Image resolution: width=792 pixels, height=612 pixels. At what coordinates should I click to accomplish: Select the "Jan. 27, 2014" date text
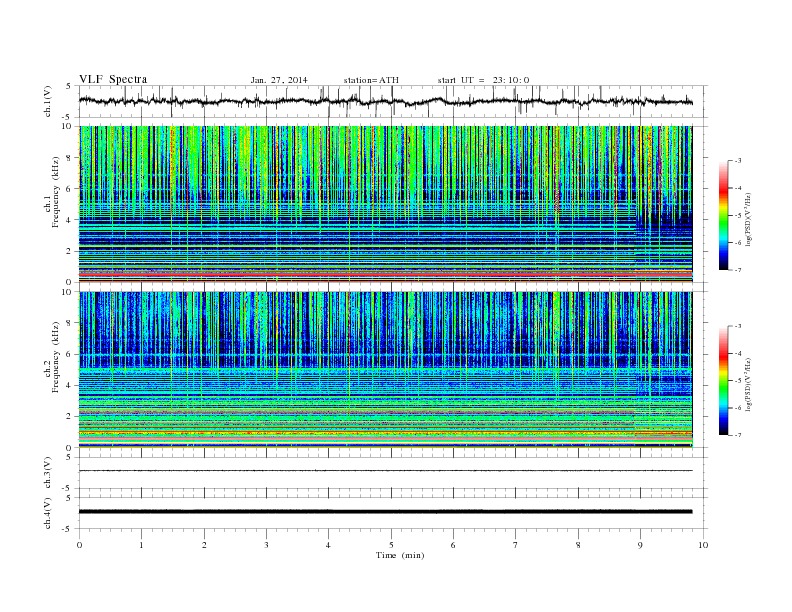pyautogui.click(x=279, y=80)
